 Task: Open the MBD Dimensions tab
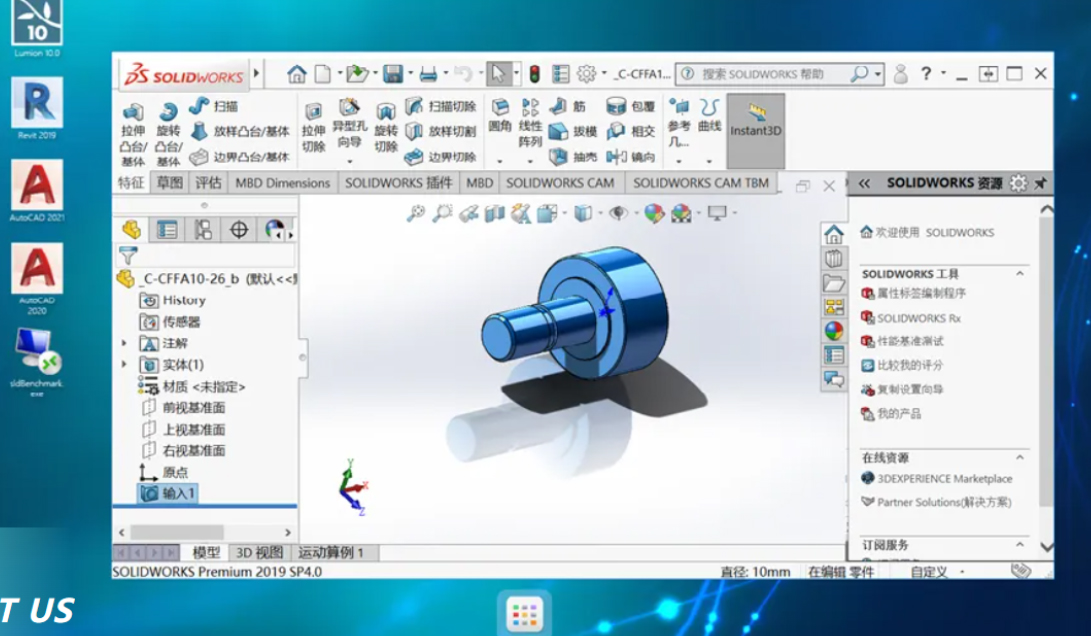pyautogui.click(x=282, y=183)
